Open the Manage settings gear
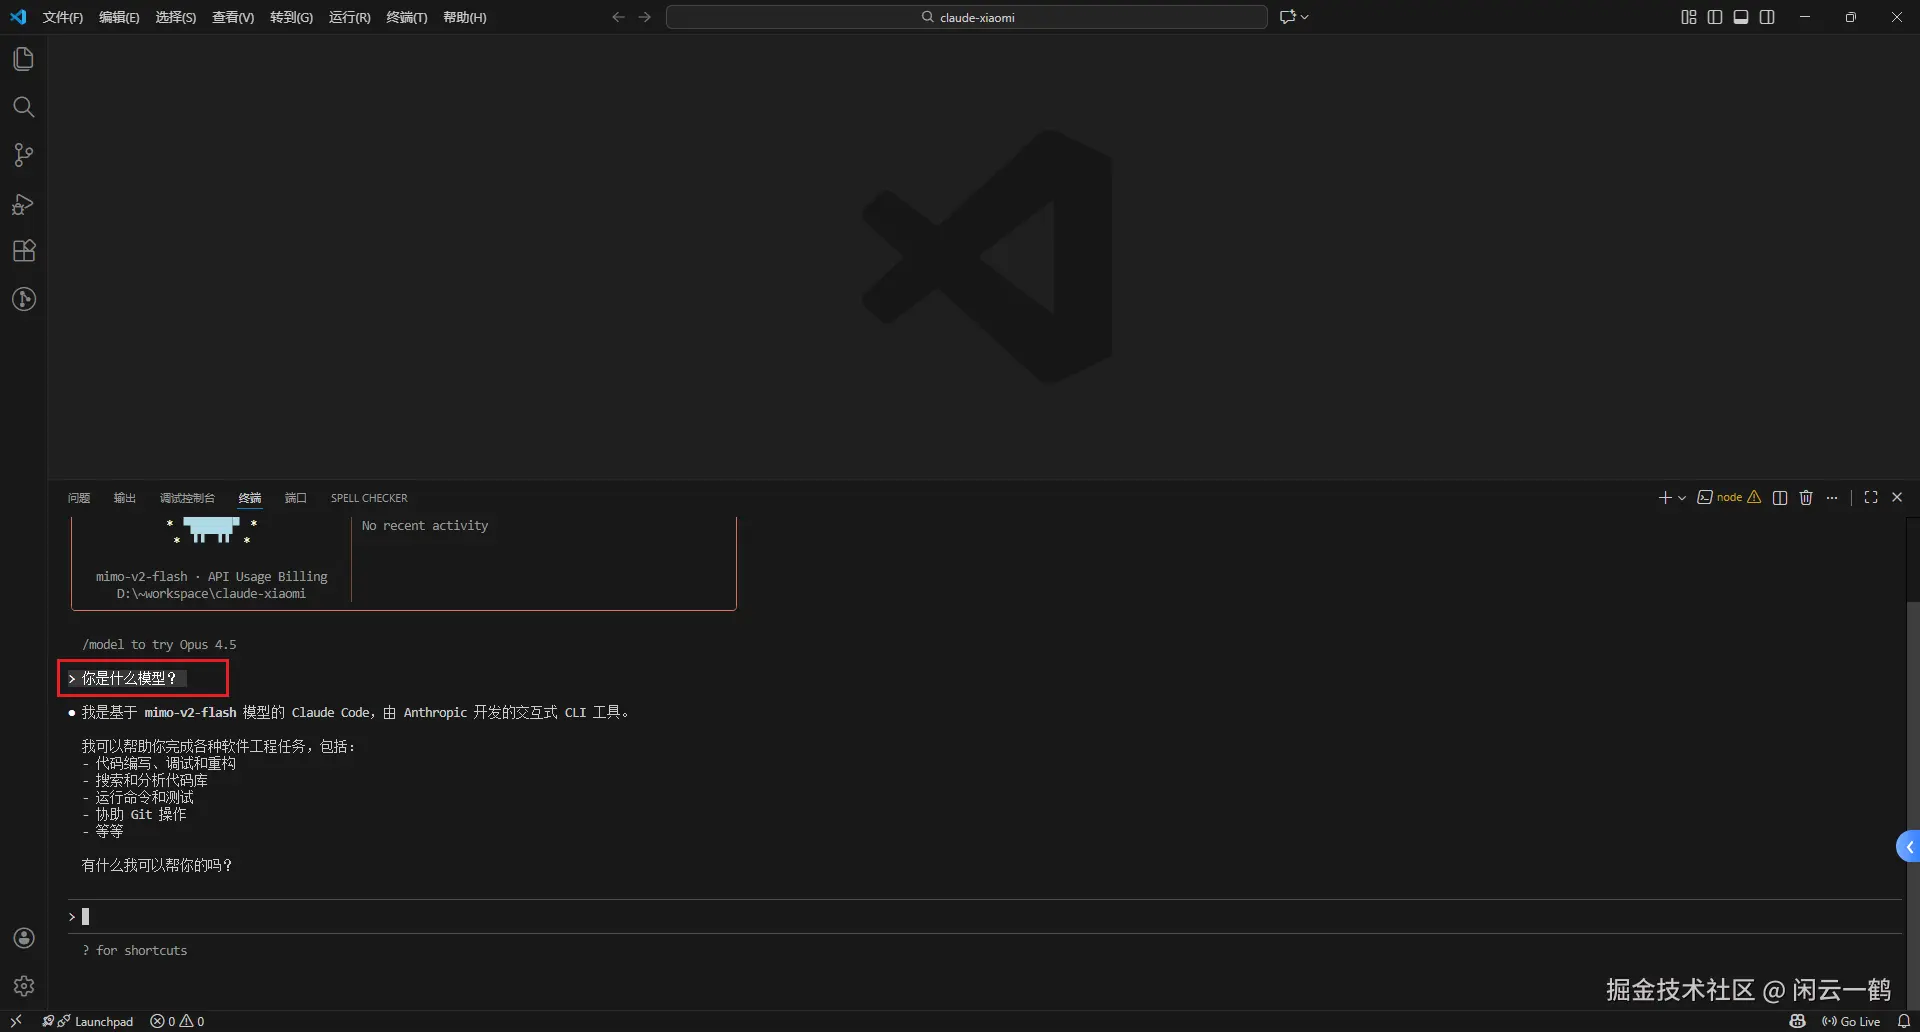This screenshot has width=1920, height=1032. point(24,986)
